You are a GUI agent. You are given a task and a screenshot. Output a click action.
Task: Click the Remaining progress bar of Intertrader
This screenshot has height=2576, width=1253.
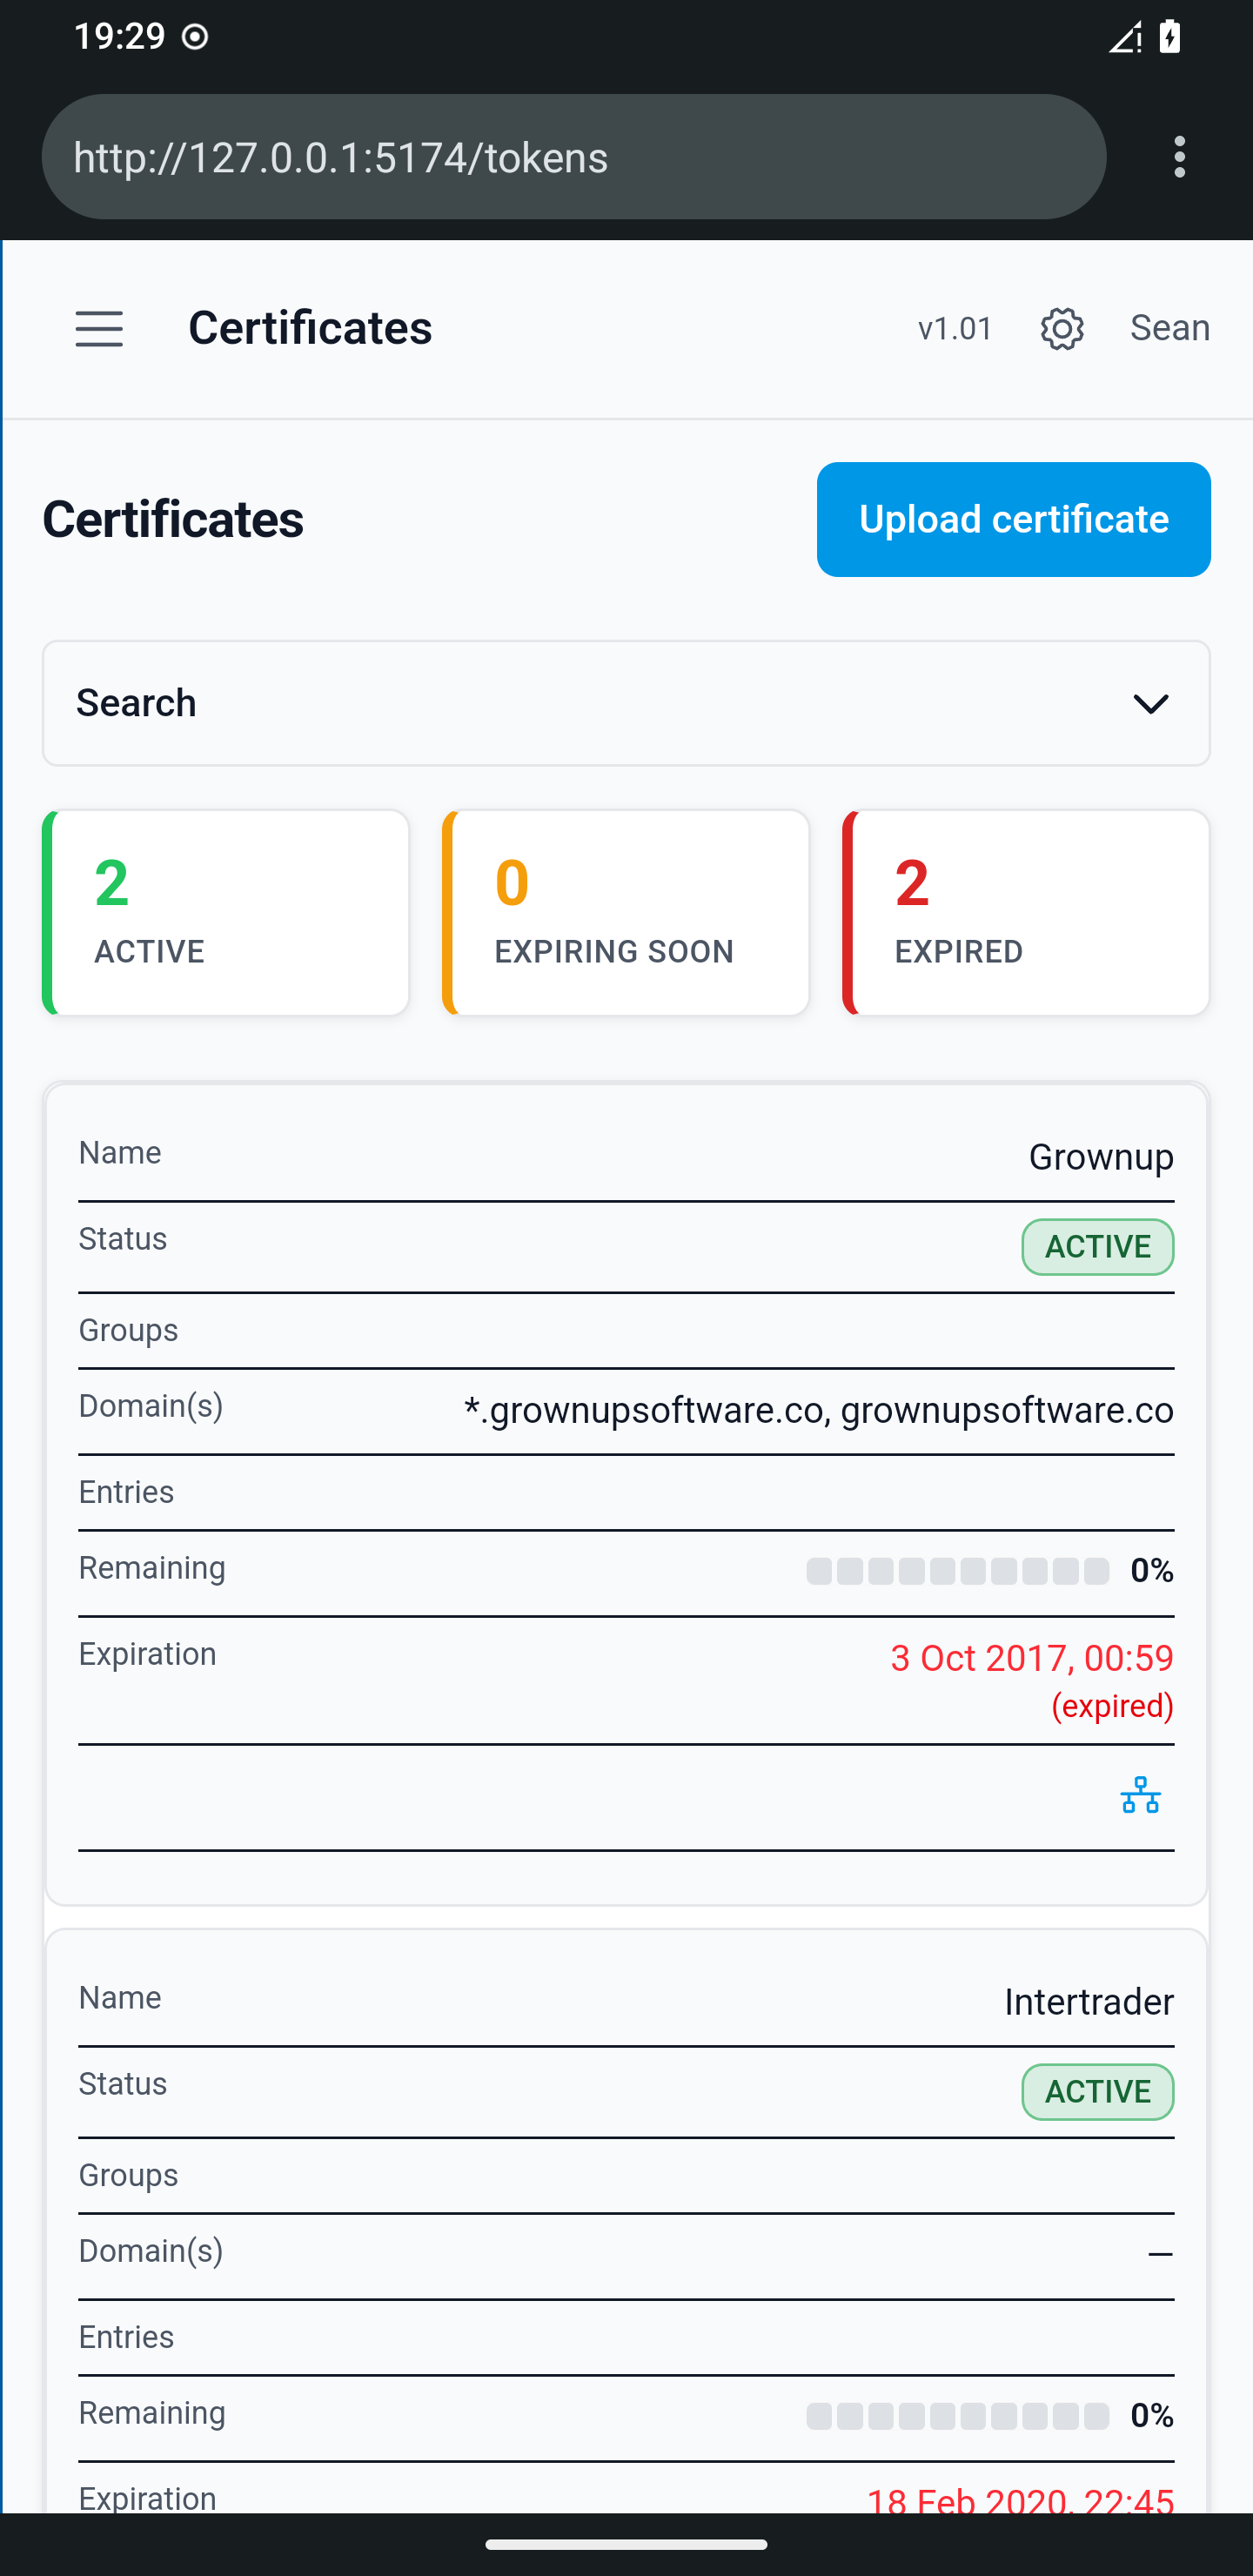(957, 2416)
